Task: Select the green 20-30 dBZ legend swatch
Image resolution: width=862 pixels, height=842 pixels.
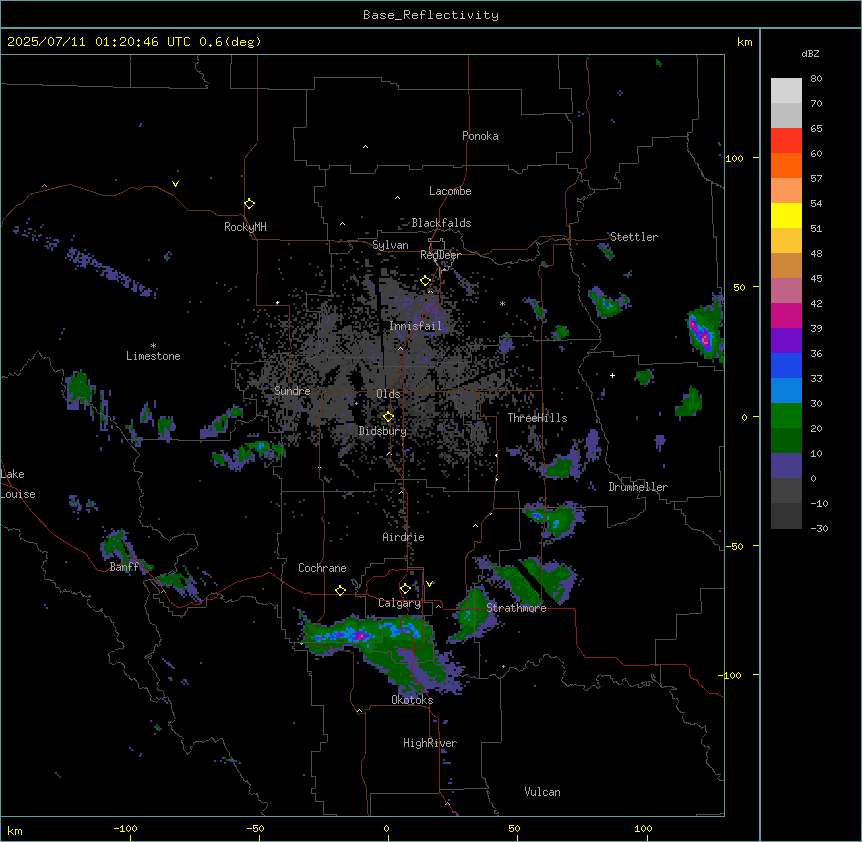Action: pyautogui.click(x=786, y=416)
